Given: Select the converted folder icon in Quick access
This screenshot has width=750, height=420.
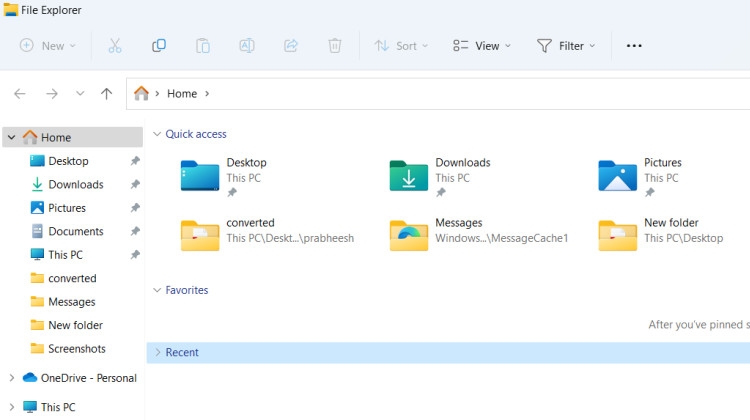Looking at the screenshot, I should (x=200, y=235).
